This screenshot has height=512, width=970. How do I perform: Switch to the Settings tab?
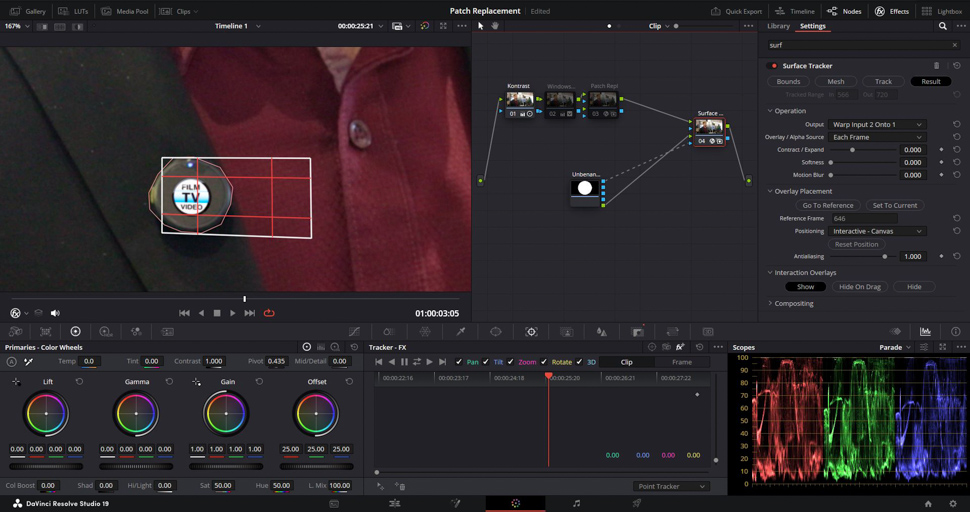pos(812,26)
